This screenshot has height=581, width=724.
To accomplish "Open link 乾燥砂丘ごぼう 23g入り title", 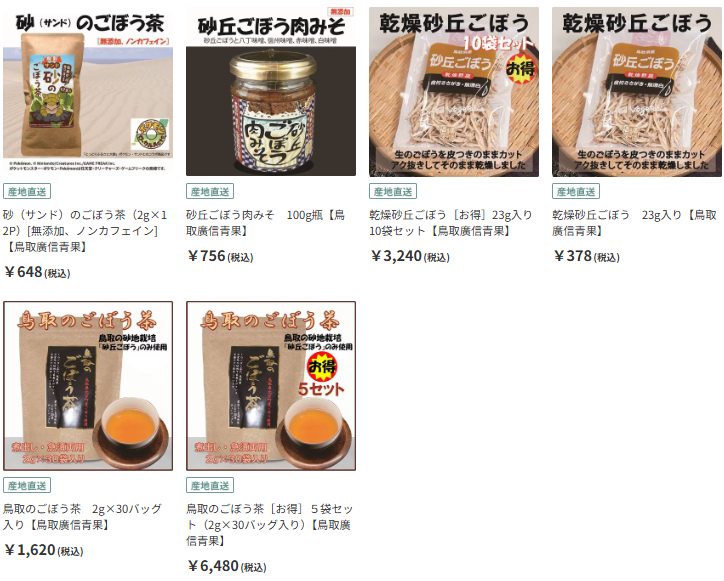I will (x=634, y=223).
